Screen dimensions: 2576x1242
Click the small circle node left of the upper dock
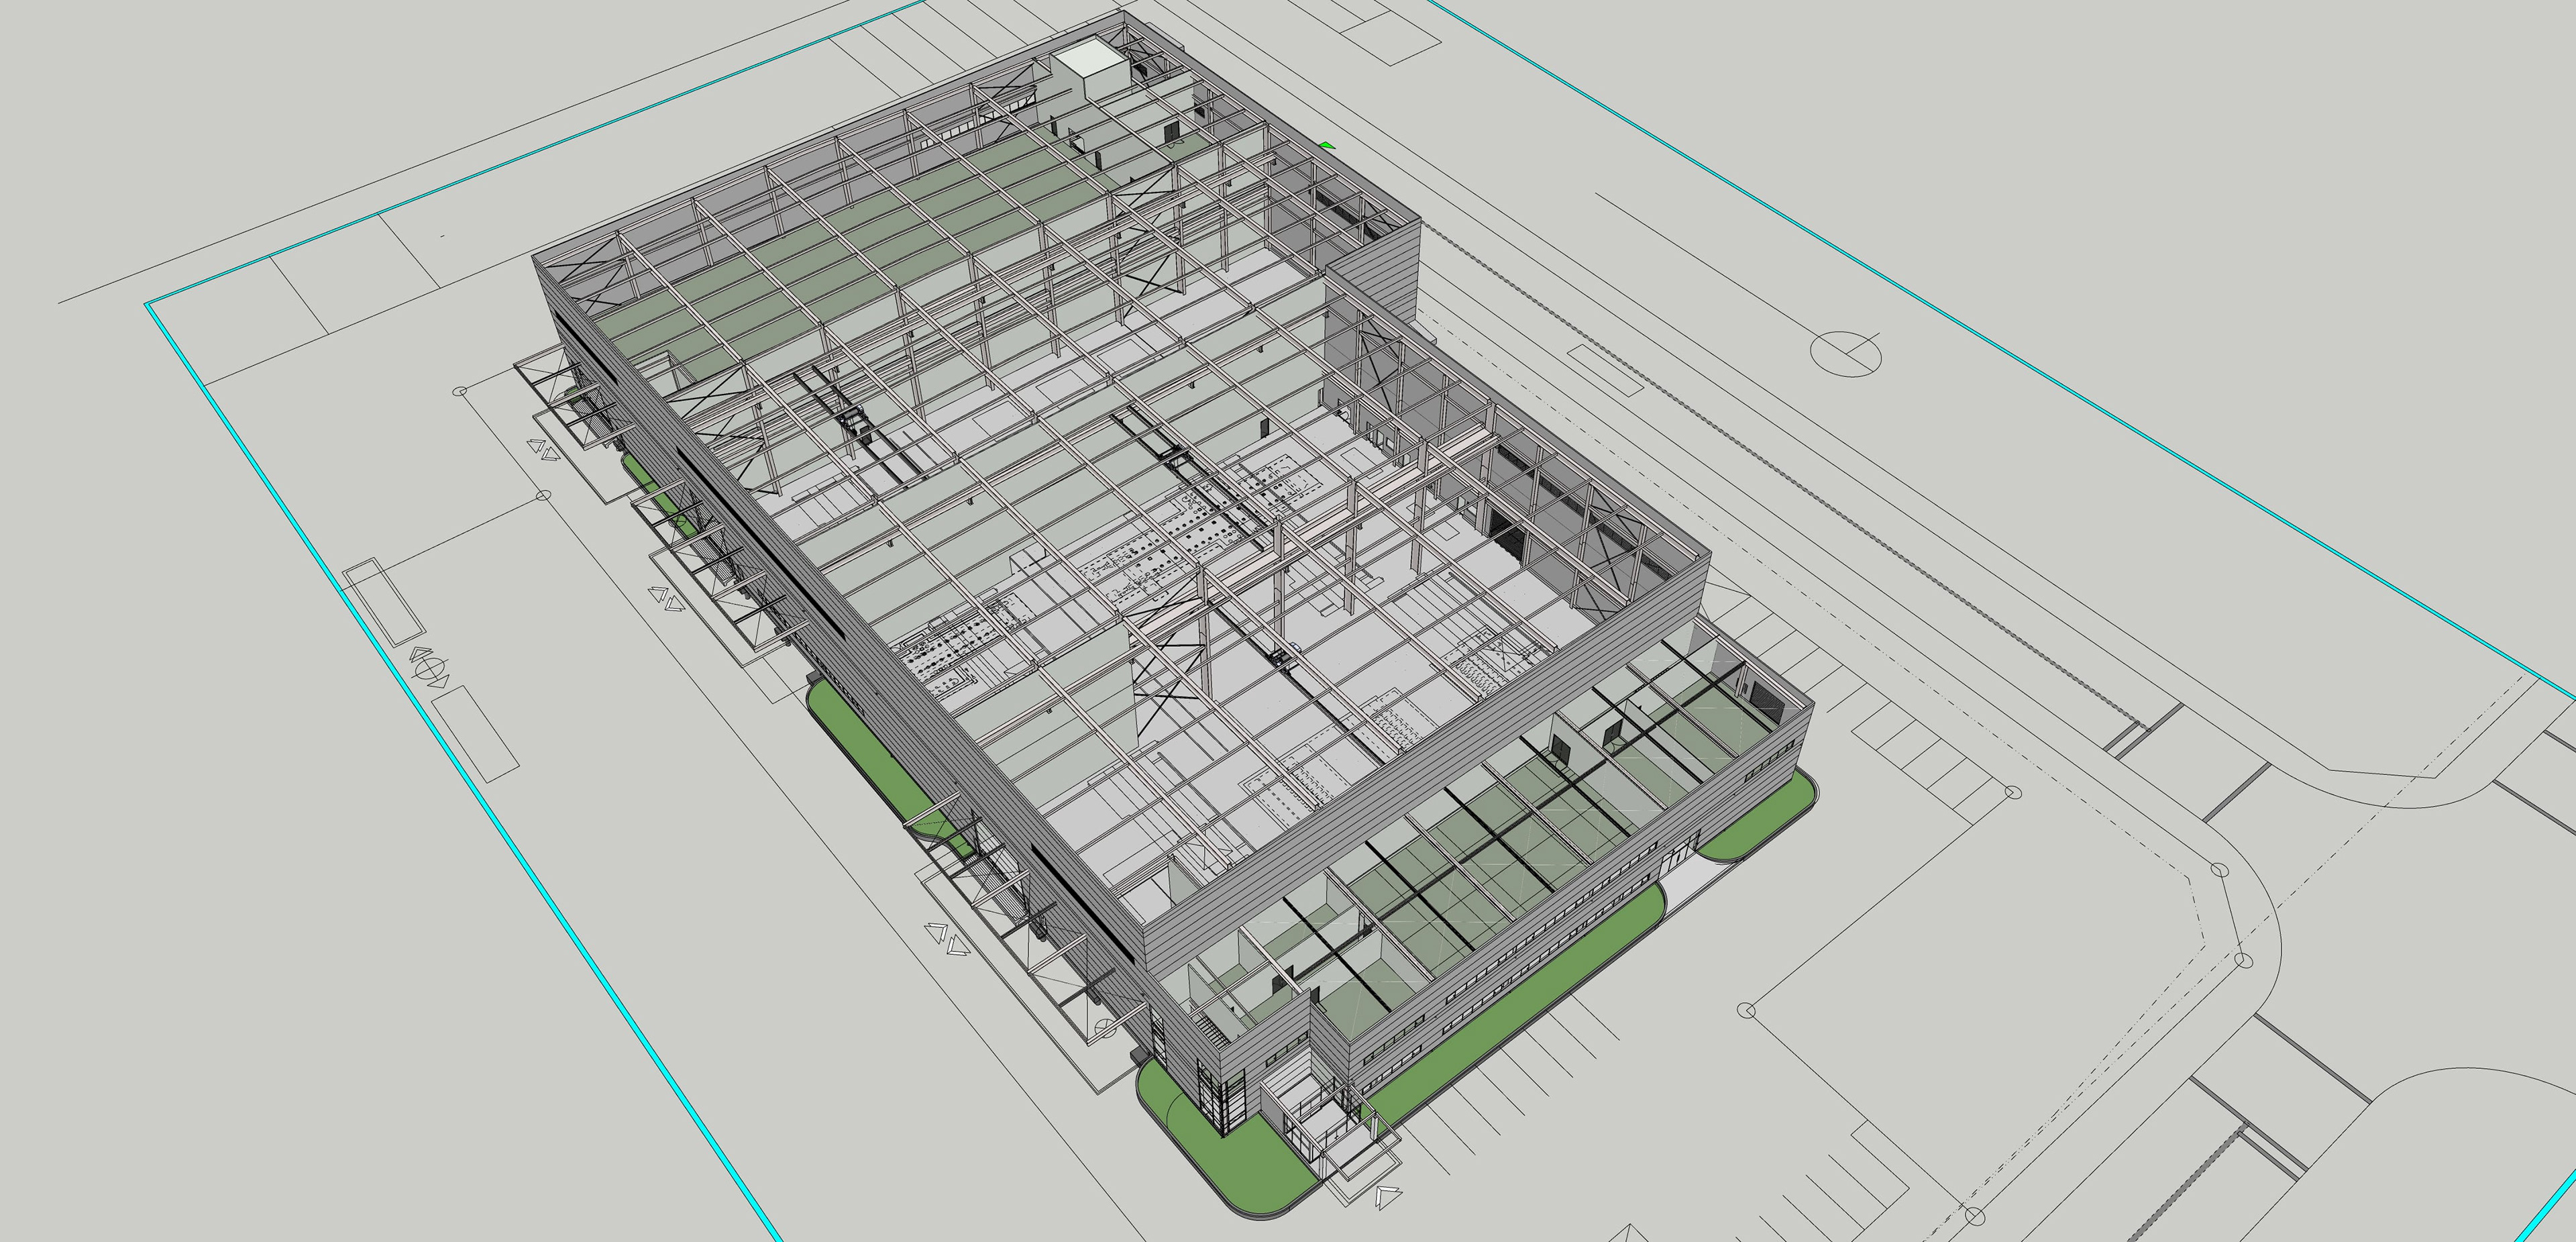tap(461, 392)
